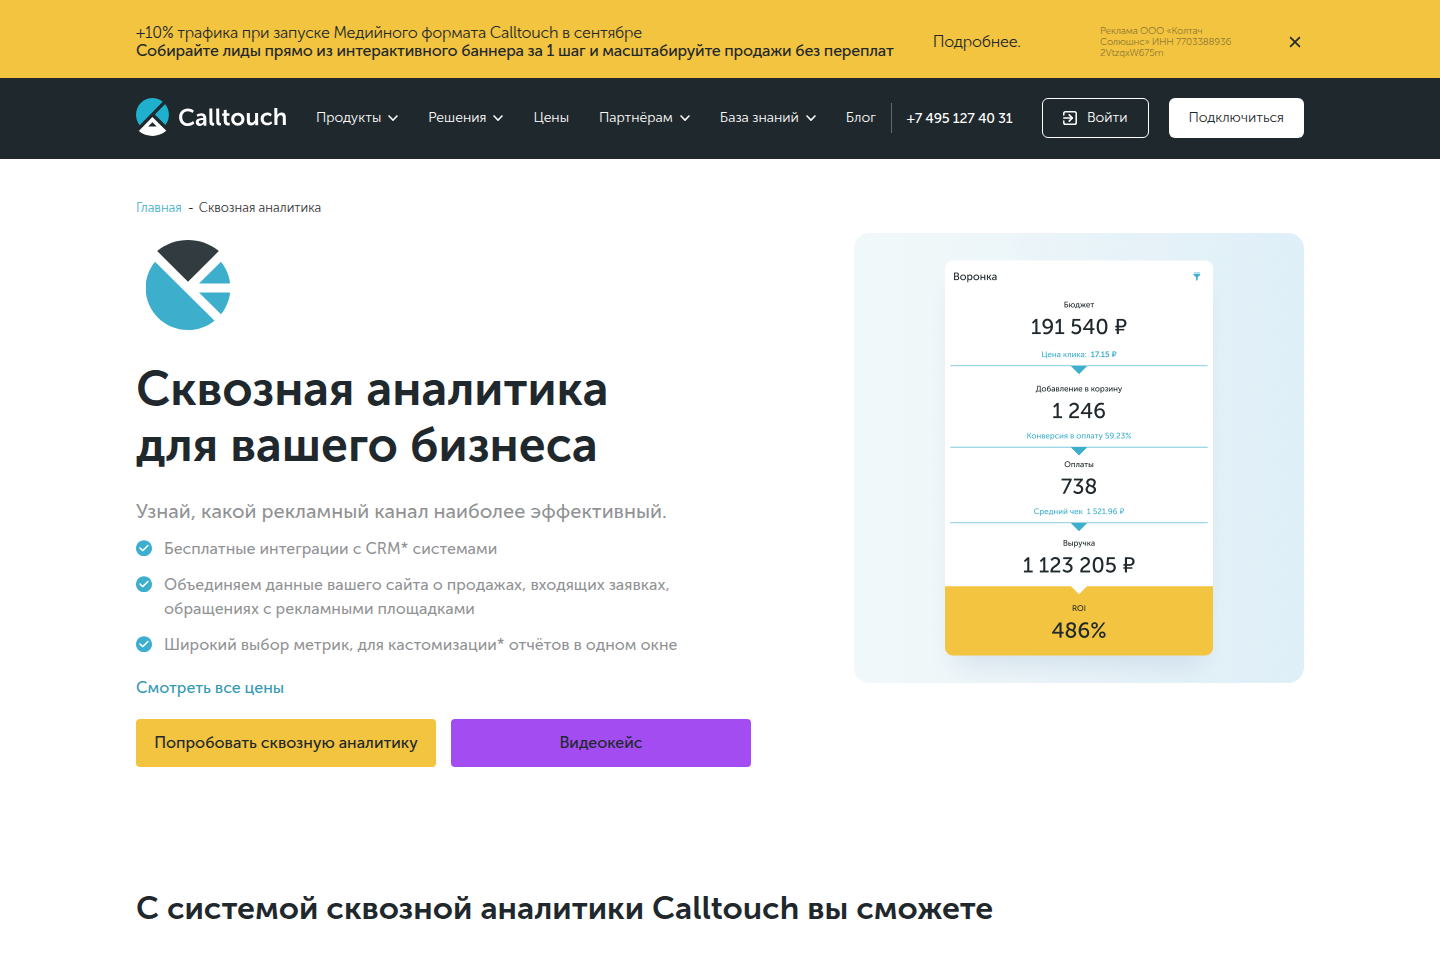This screenshot has height=960, width=1440.
Task: Click the Партнёрам menu label
Action: pyautogui.click(x=636, y=118)
